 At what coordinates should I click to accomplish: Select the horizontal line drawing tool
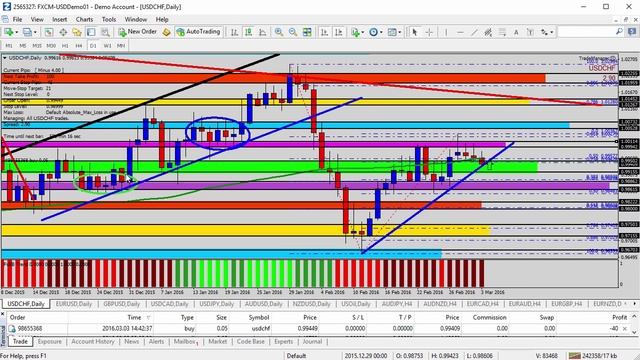coord(460,32)
